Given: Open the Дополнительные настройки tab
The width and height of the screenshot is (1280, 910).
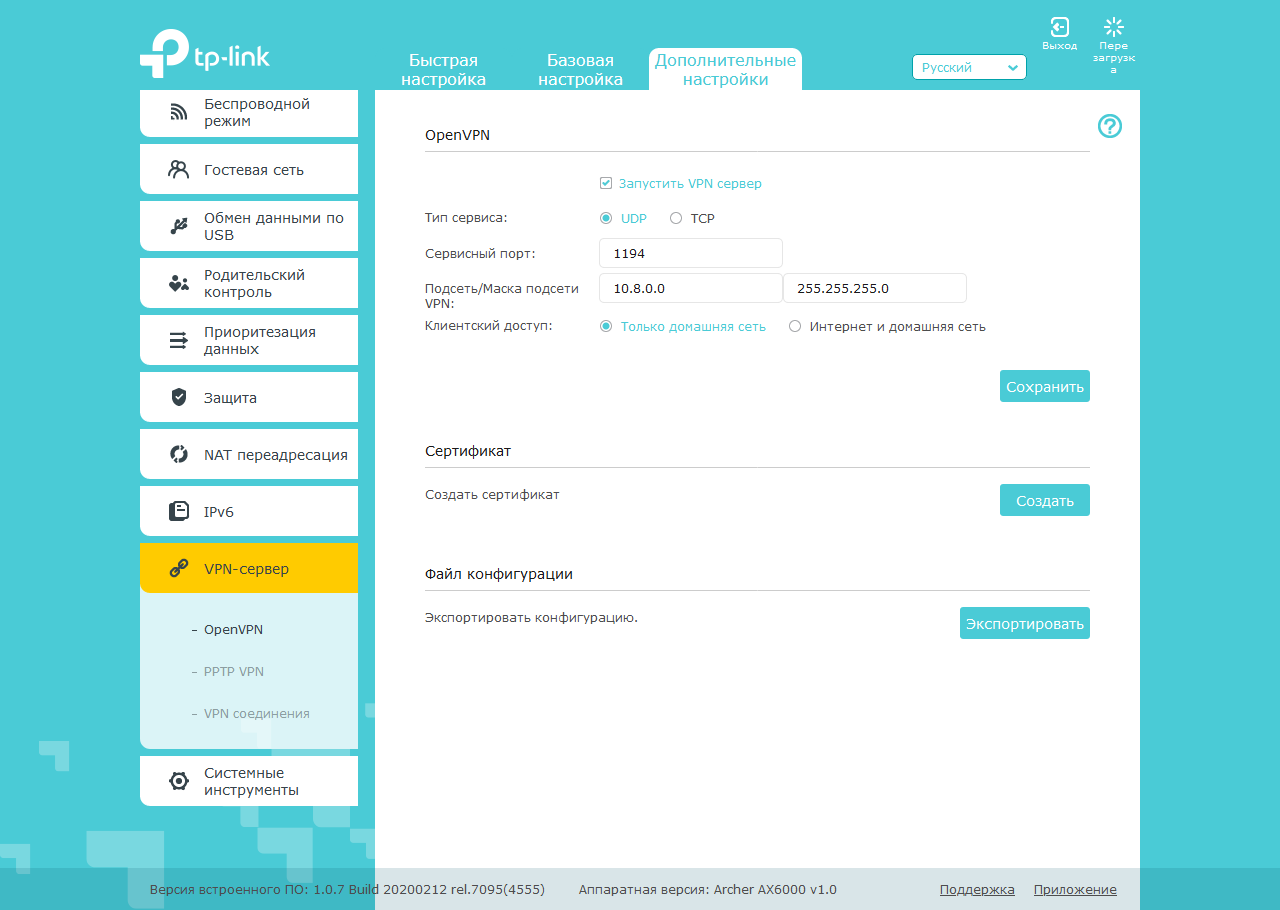Looking at the screenshot, I should pyautogui.click(x=725, y=70).
